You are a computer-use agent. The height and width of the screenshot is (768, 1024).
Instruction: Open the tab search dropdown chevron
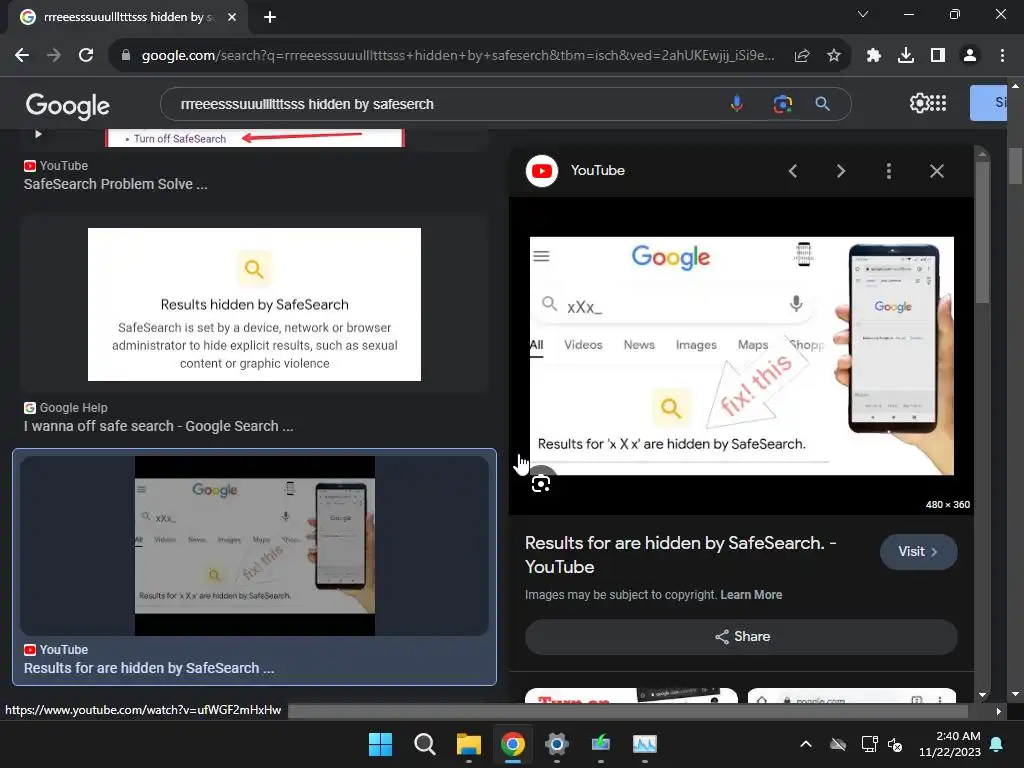tap(863, 14)
